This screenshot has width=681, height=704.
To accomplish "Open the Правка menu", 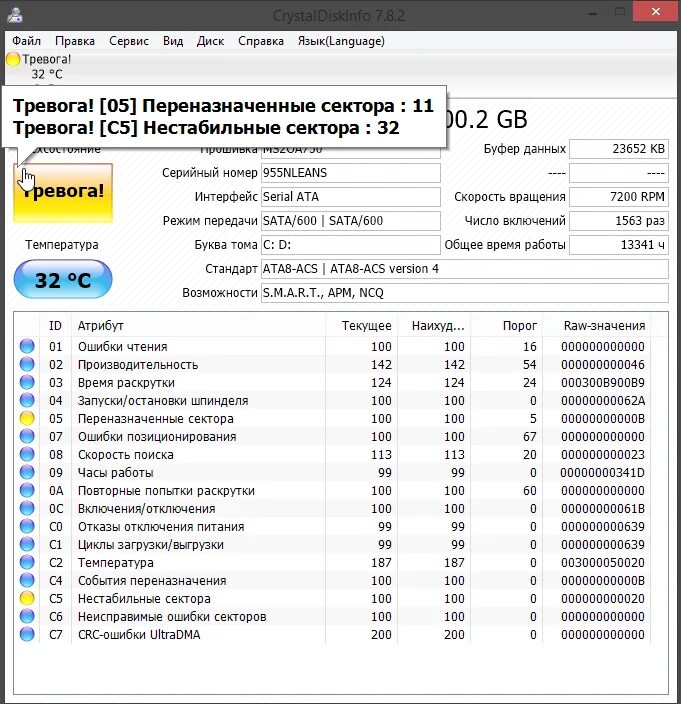I will (75, 41).
